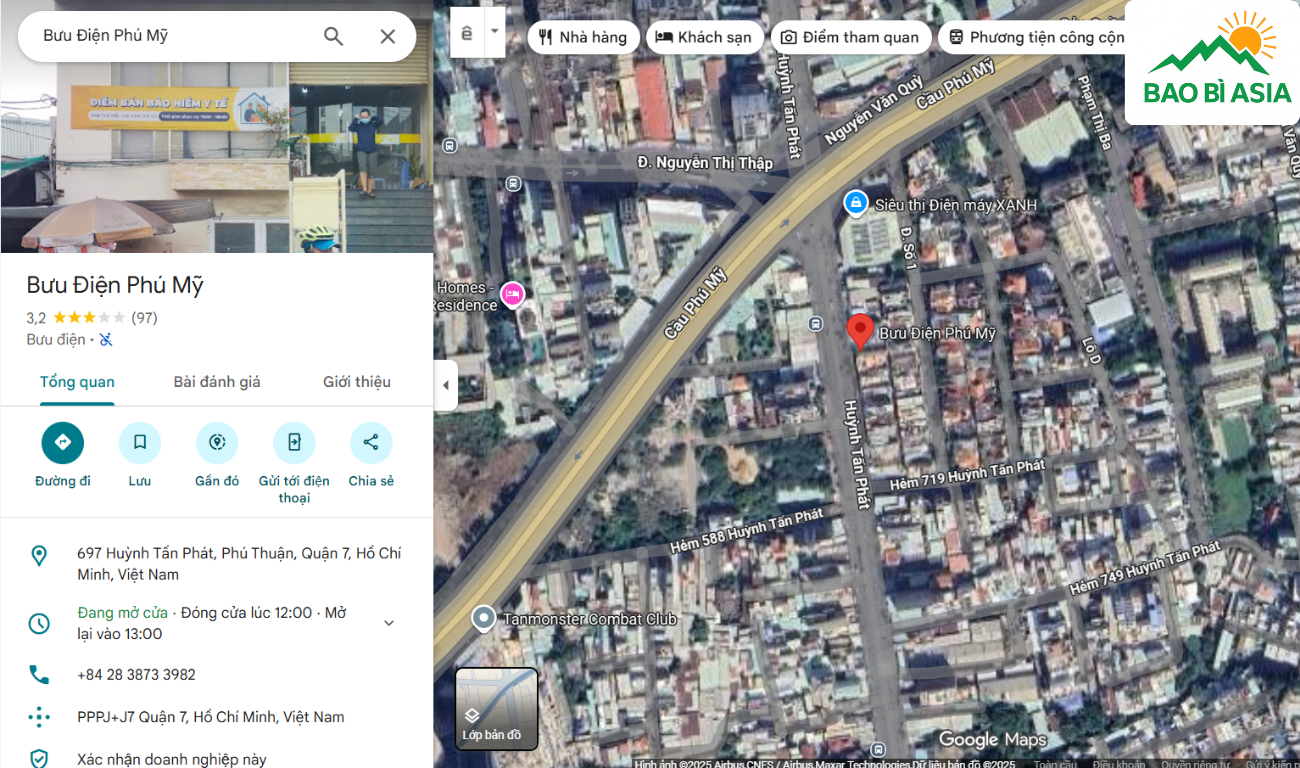This screenshot has width=1300, height=768.
Task: Expand the opening hours chevron
Action: pos(389,623)
